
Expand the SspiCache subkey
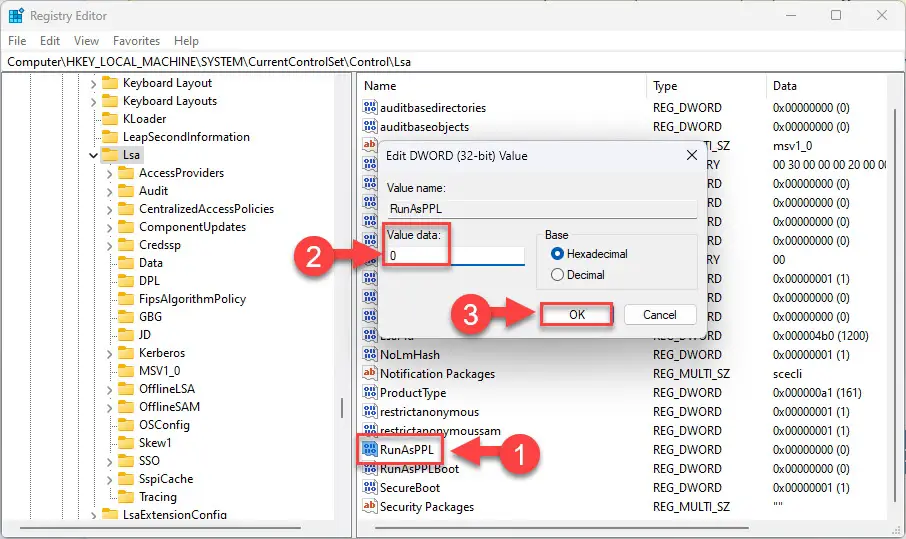(x=109, y=479)
